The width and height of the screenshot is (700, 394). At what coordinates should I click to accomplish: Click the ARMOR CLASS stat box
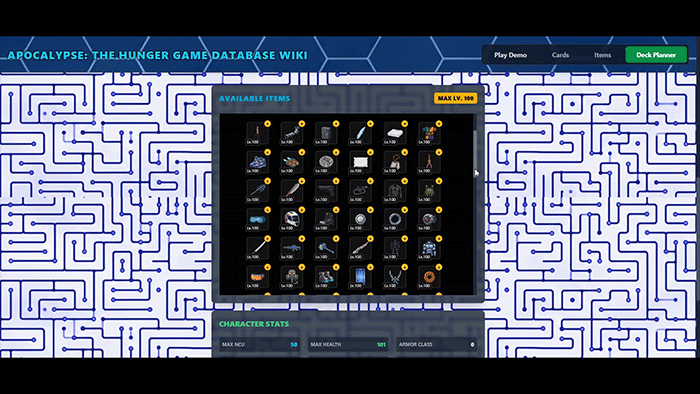pos(436,344)
